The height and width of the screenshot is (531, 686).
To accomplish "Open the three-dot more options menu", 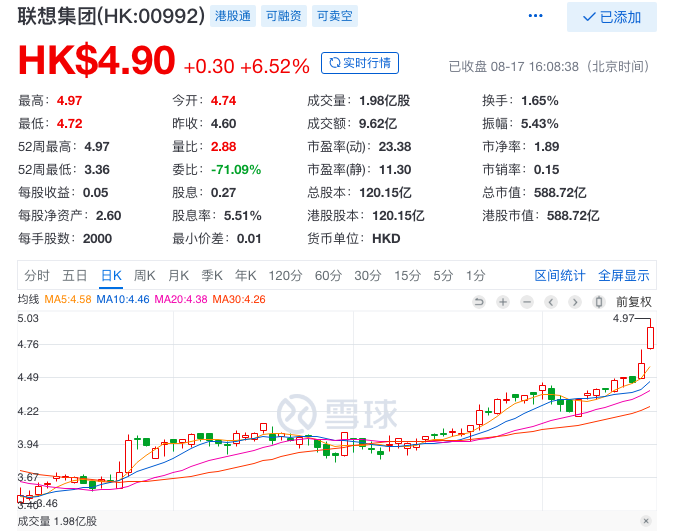I will click(535, 16).
